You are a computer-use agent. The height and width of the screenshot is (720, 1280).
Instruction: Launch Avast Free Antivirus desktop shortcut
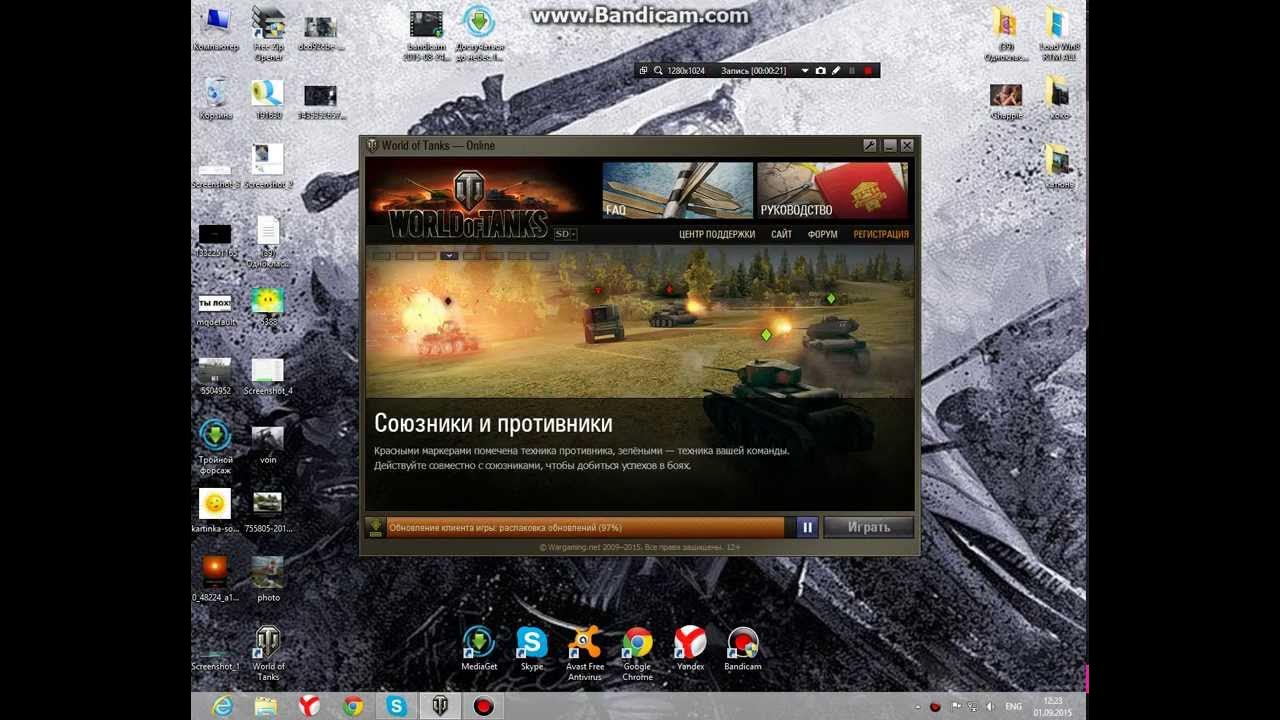(585, 654)
